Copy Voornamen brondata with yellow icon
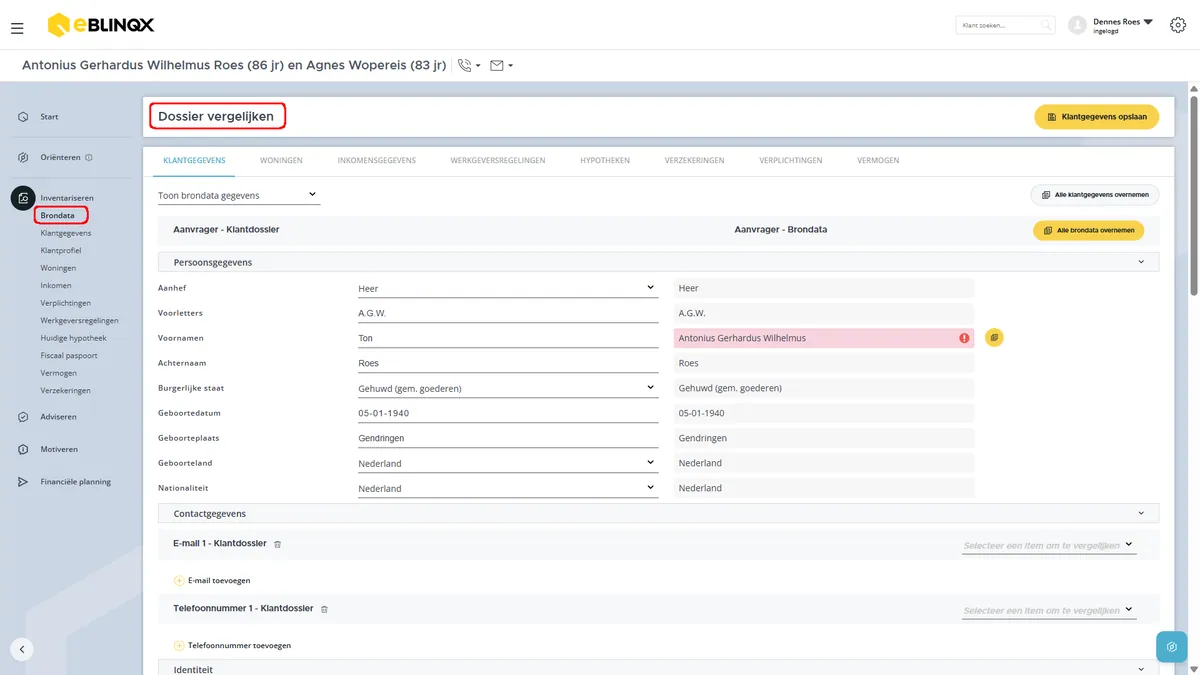 pos(994,338)
